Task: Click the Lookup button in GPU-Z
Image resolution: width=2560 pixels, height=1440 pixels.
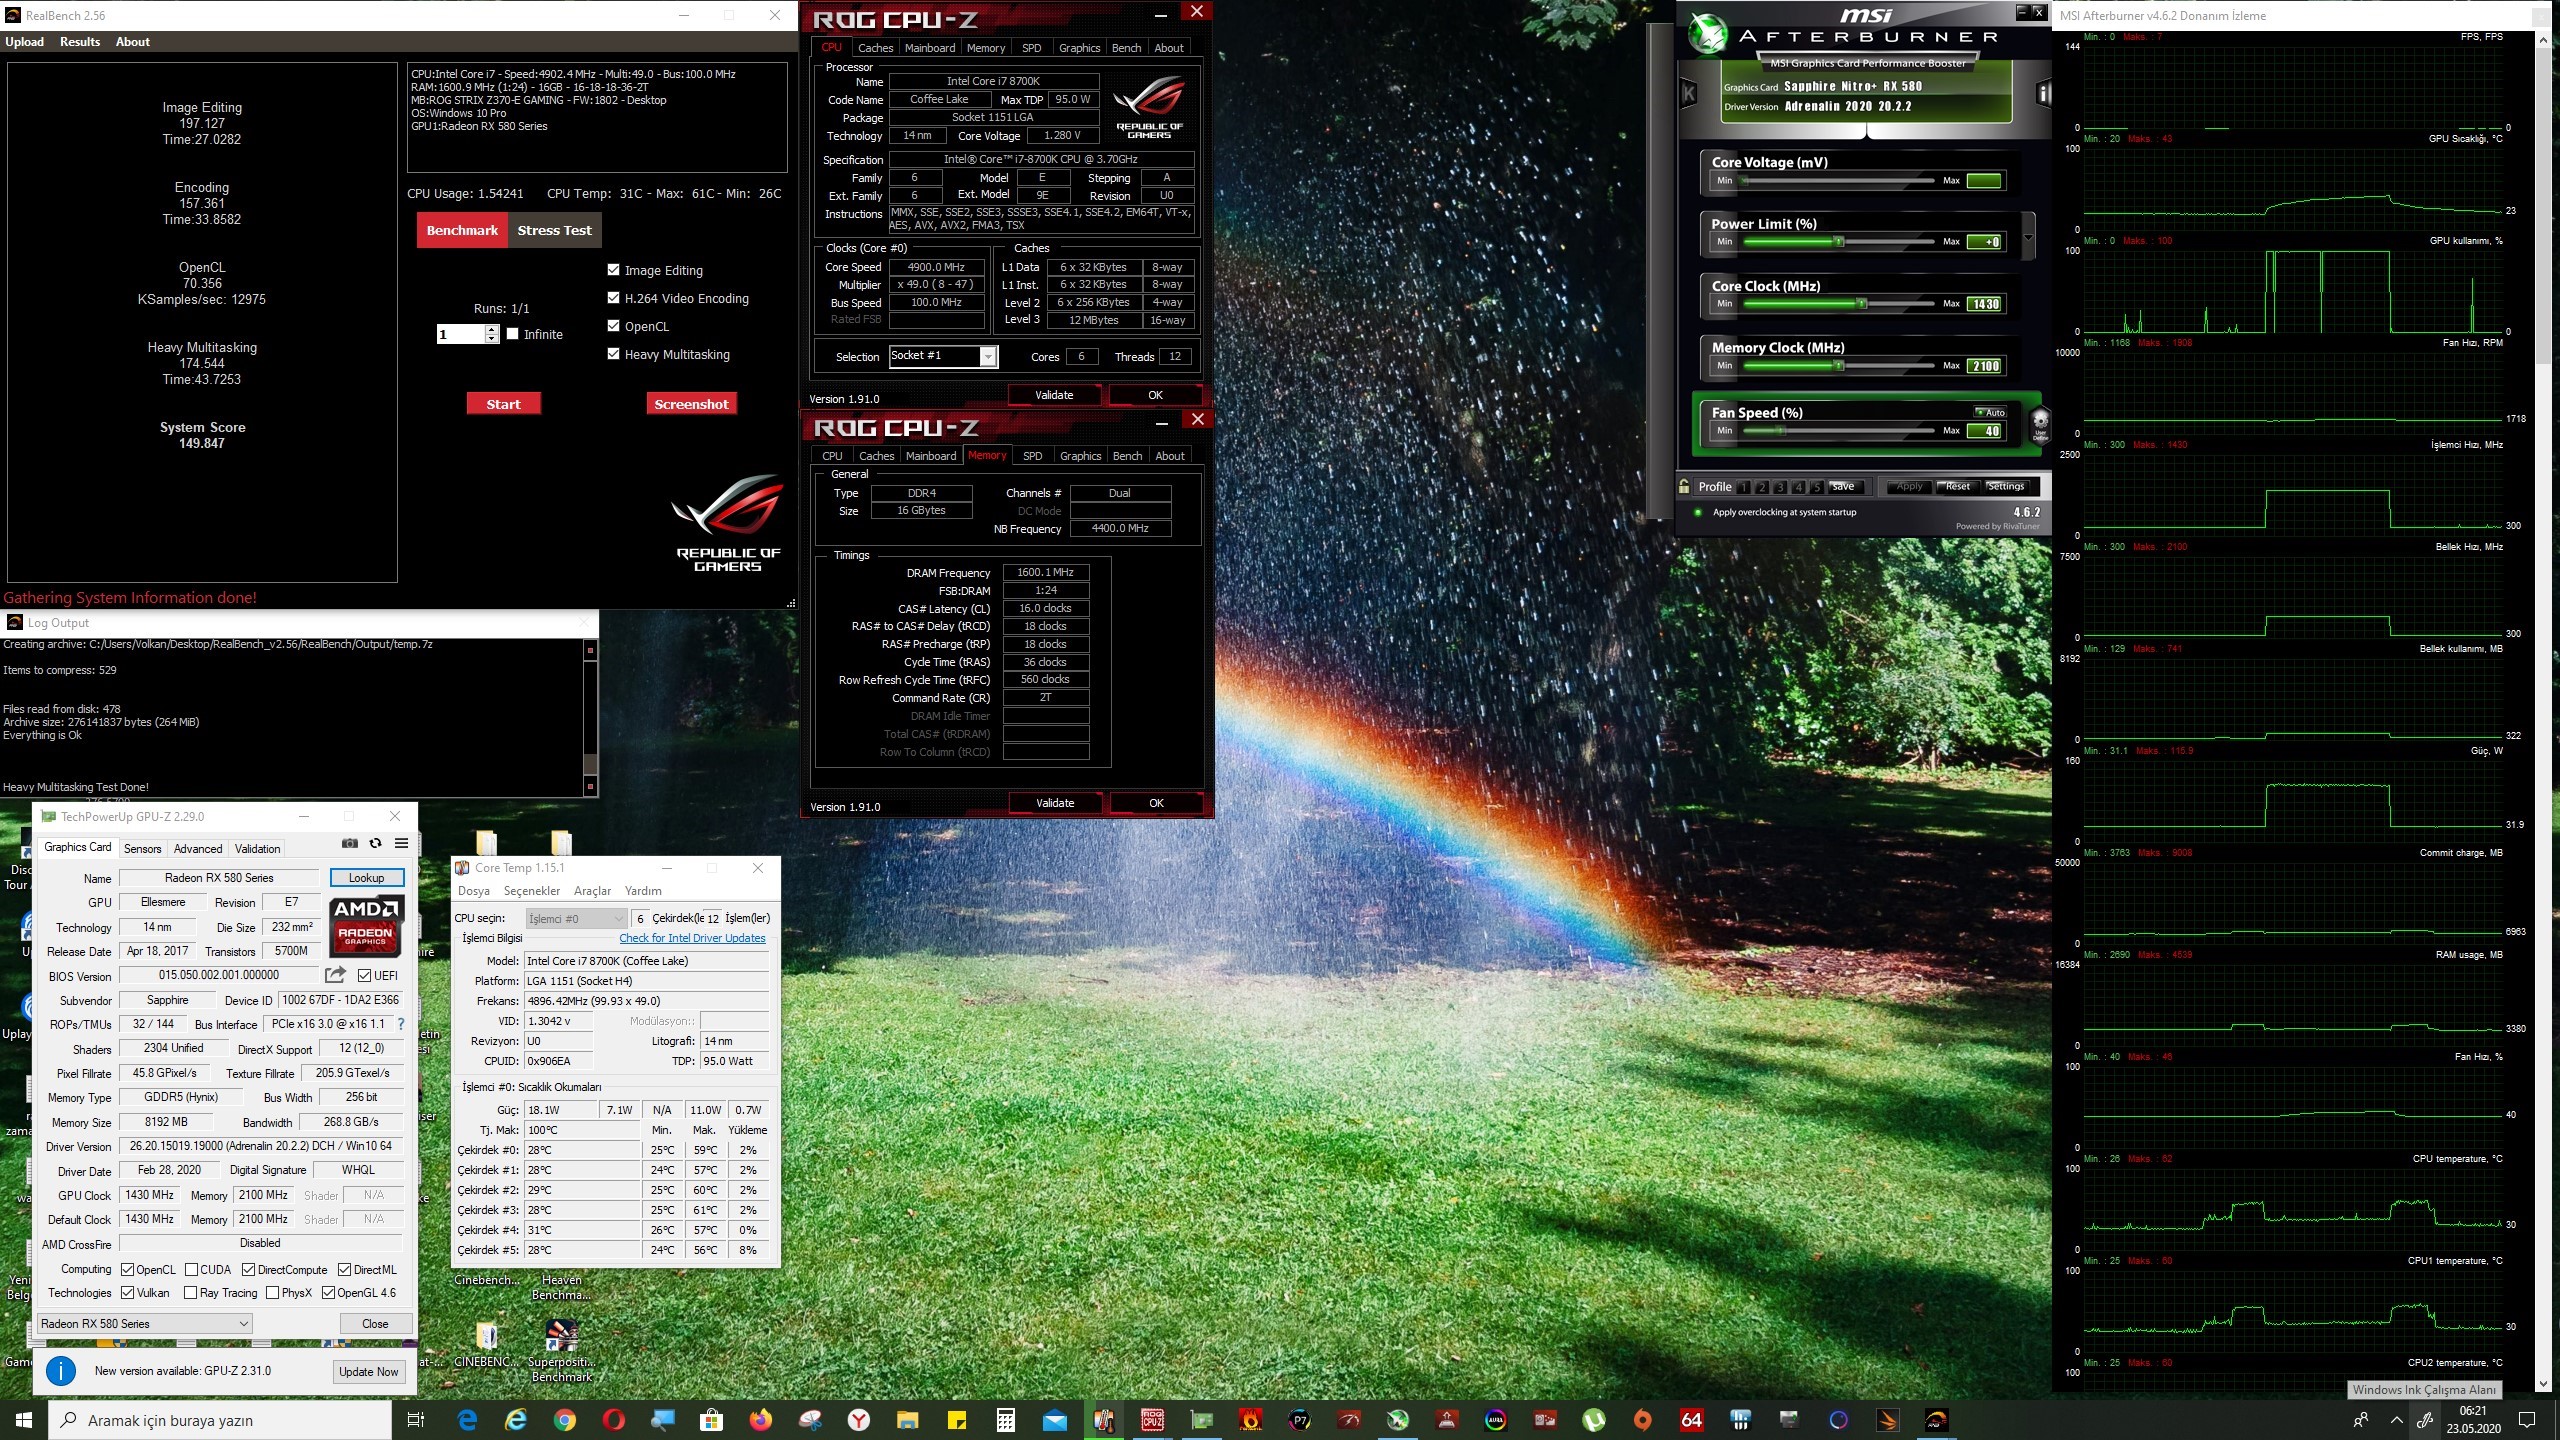Action: coord(366,878)
